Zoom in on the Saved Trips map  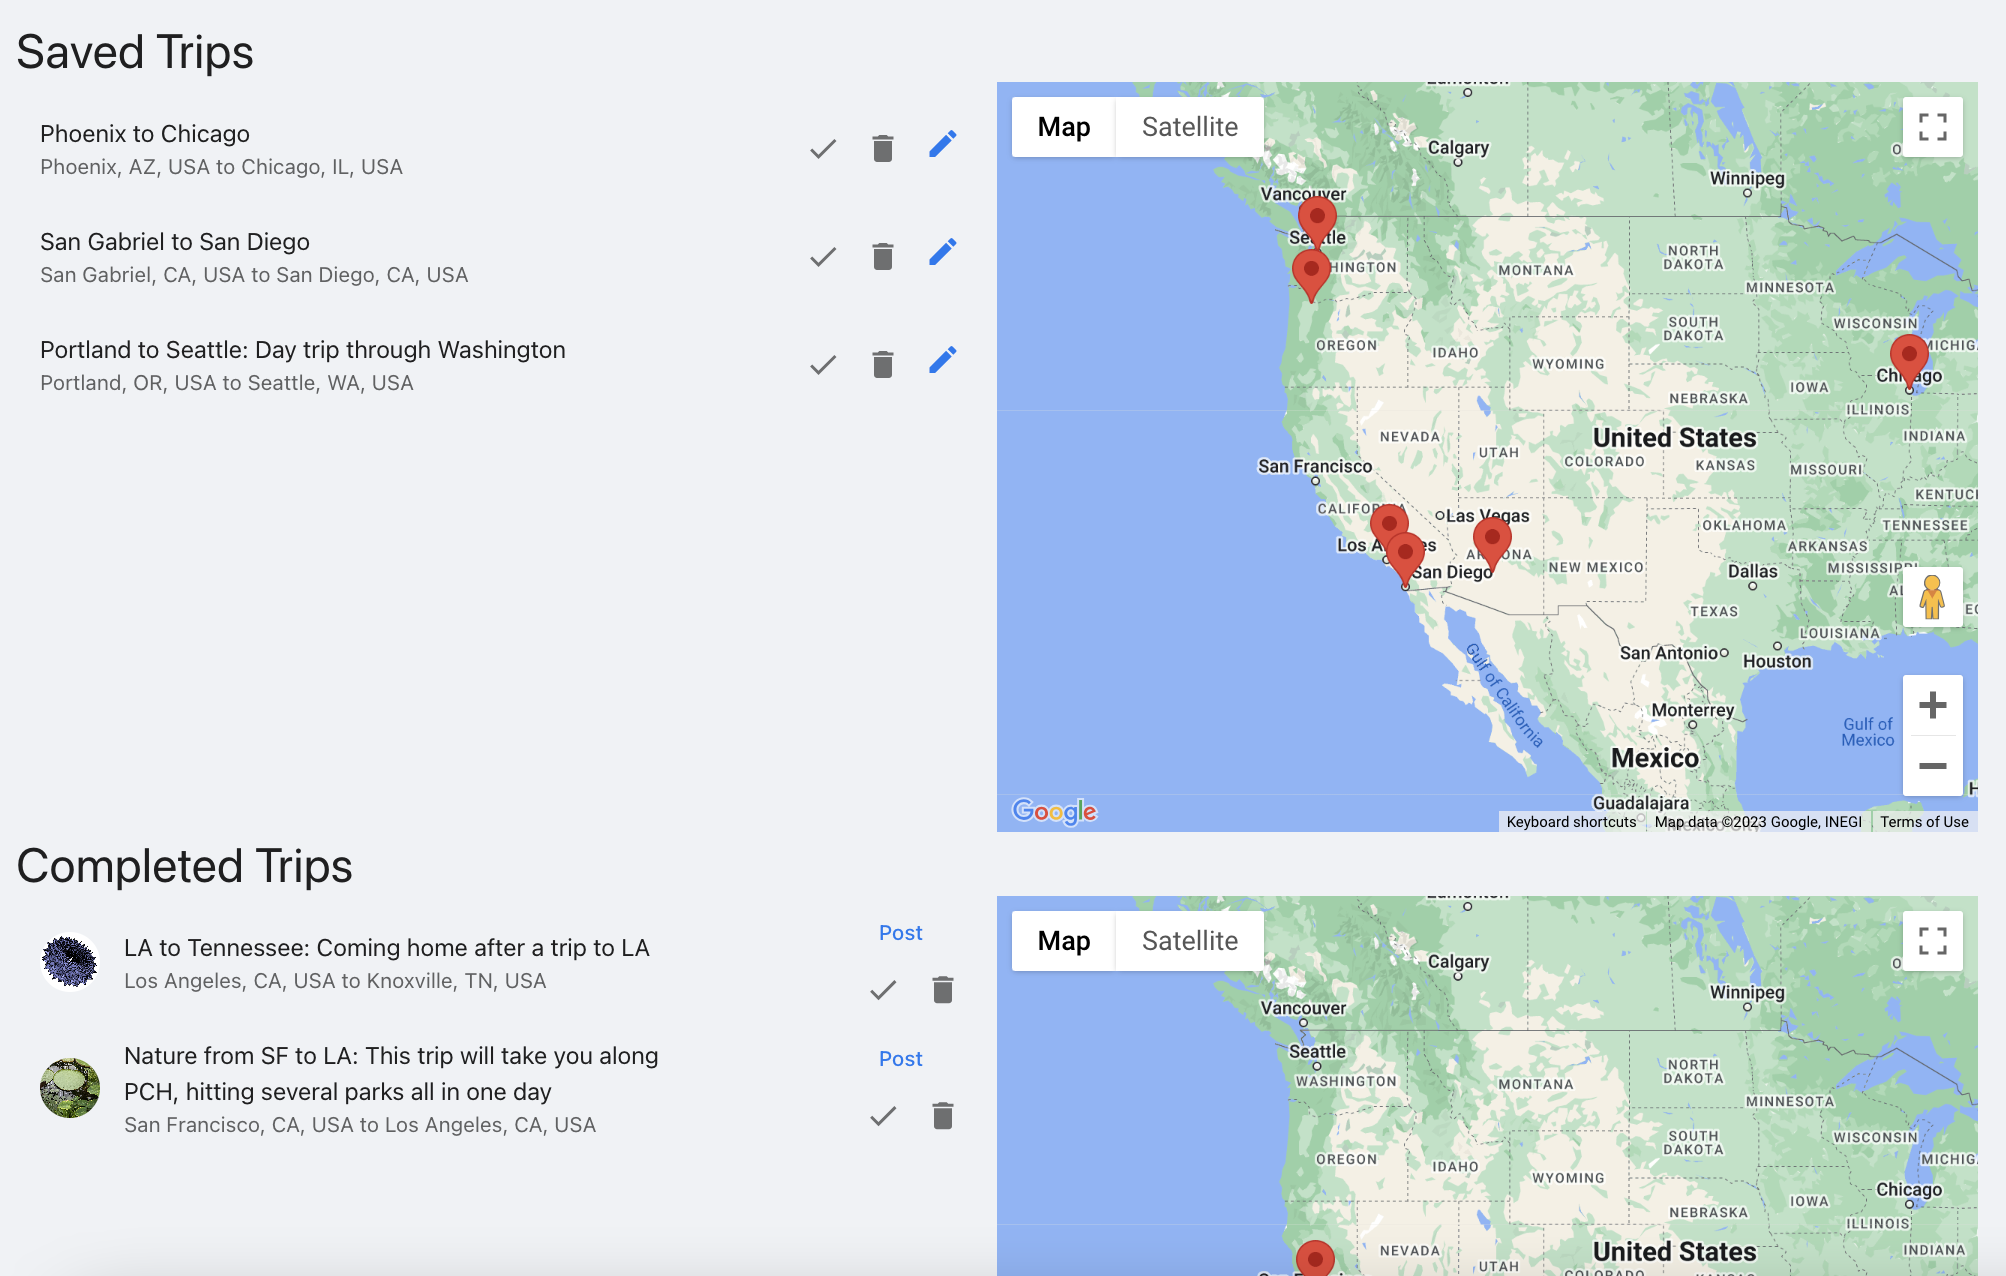(1932, 706)
